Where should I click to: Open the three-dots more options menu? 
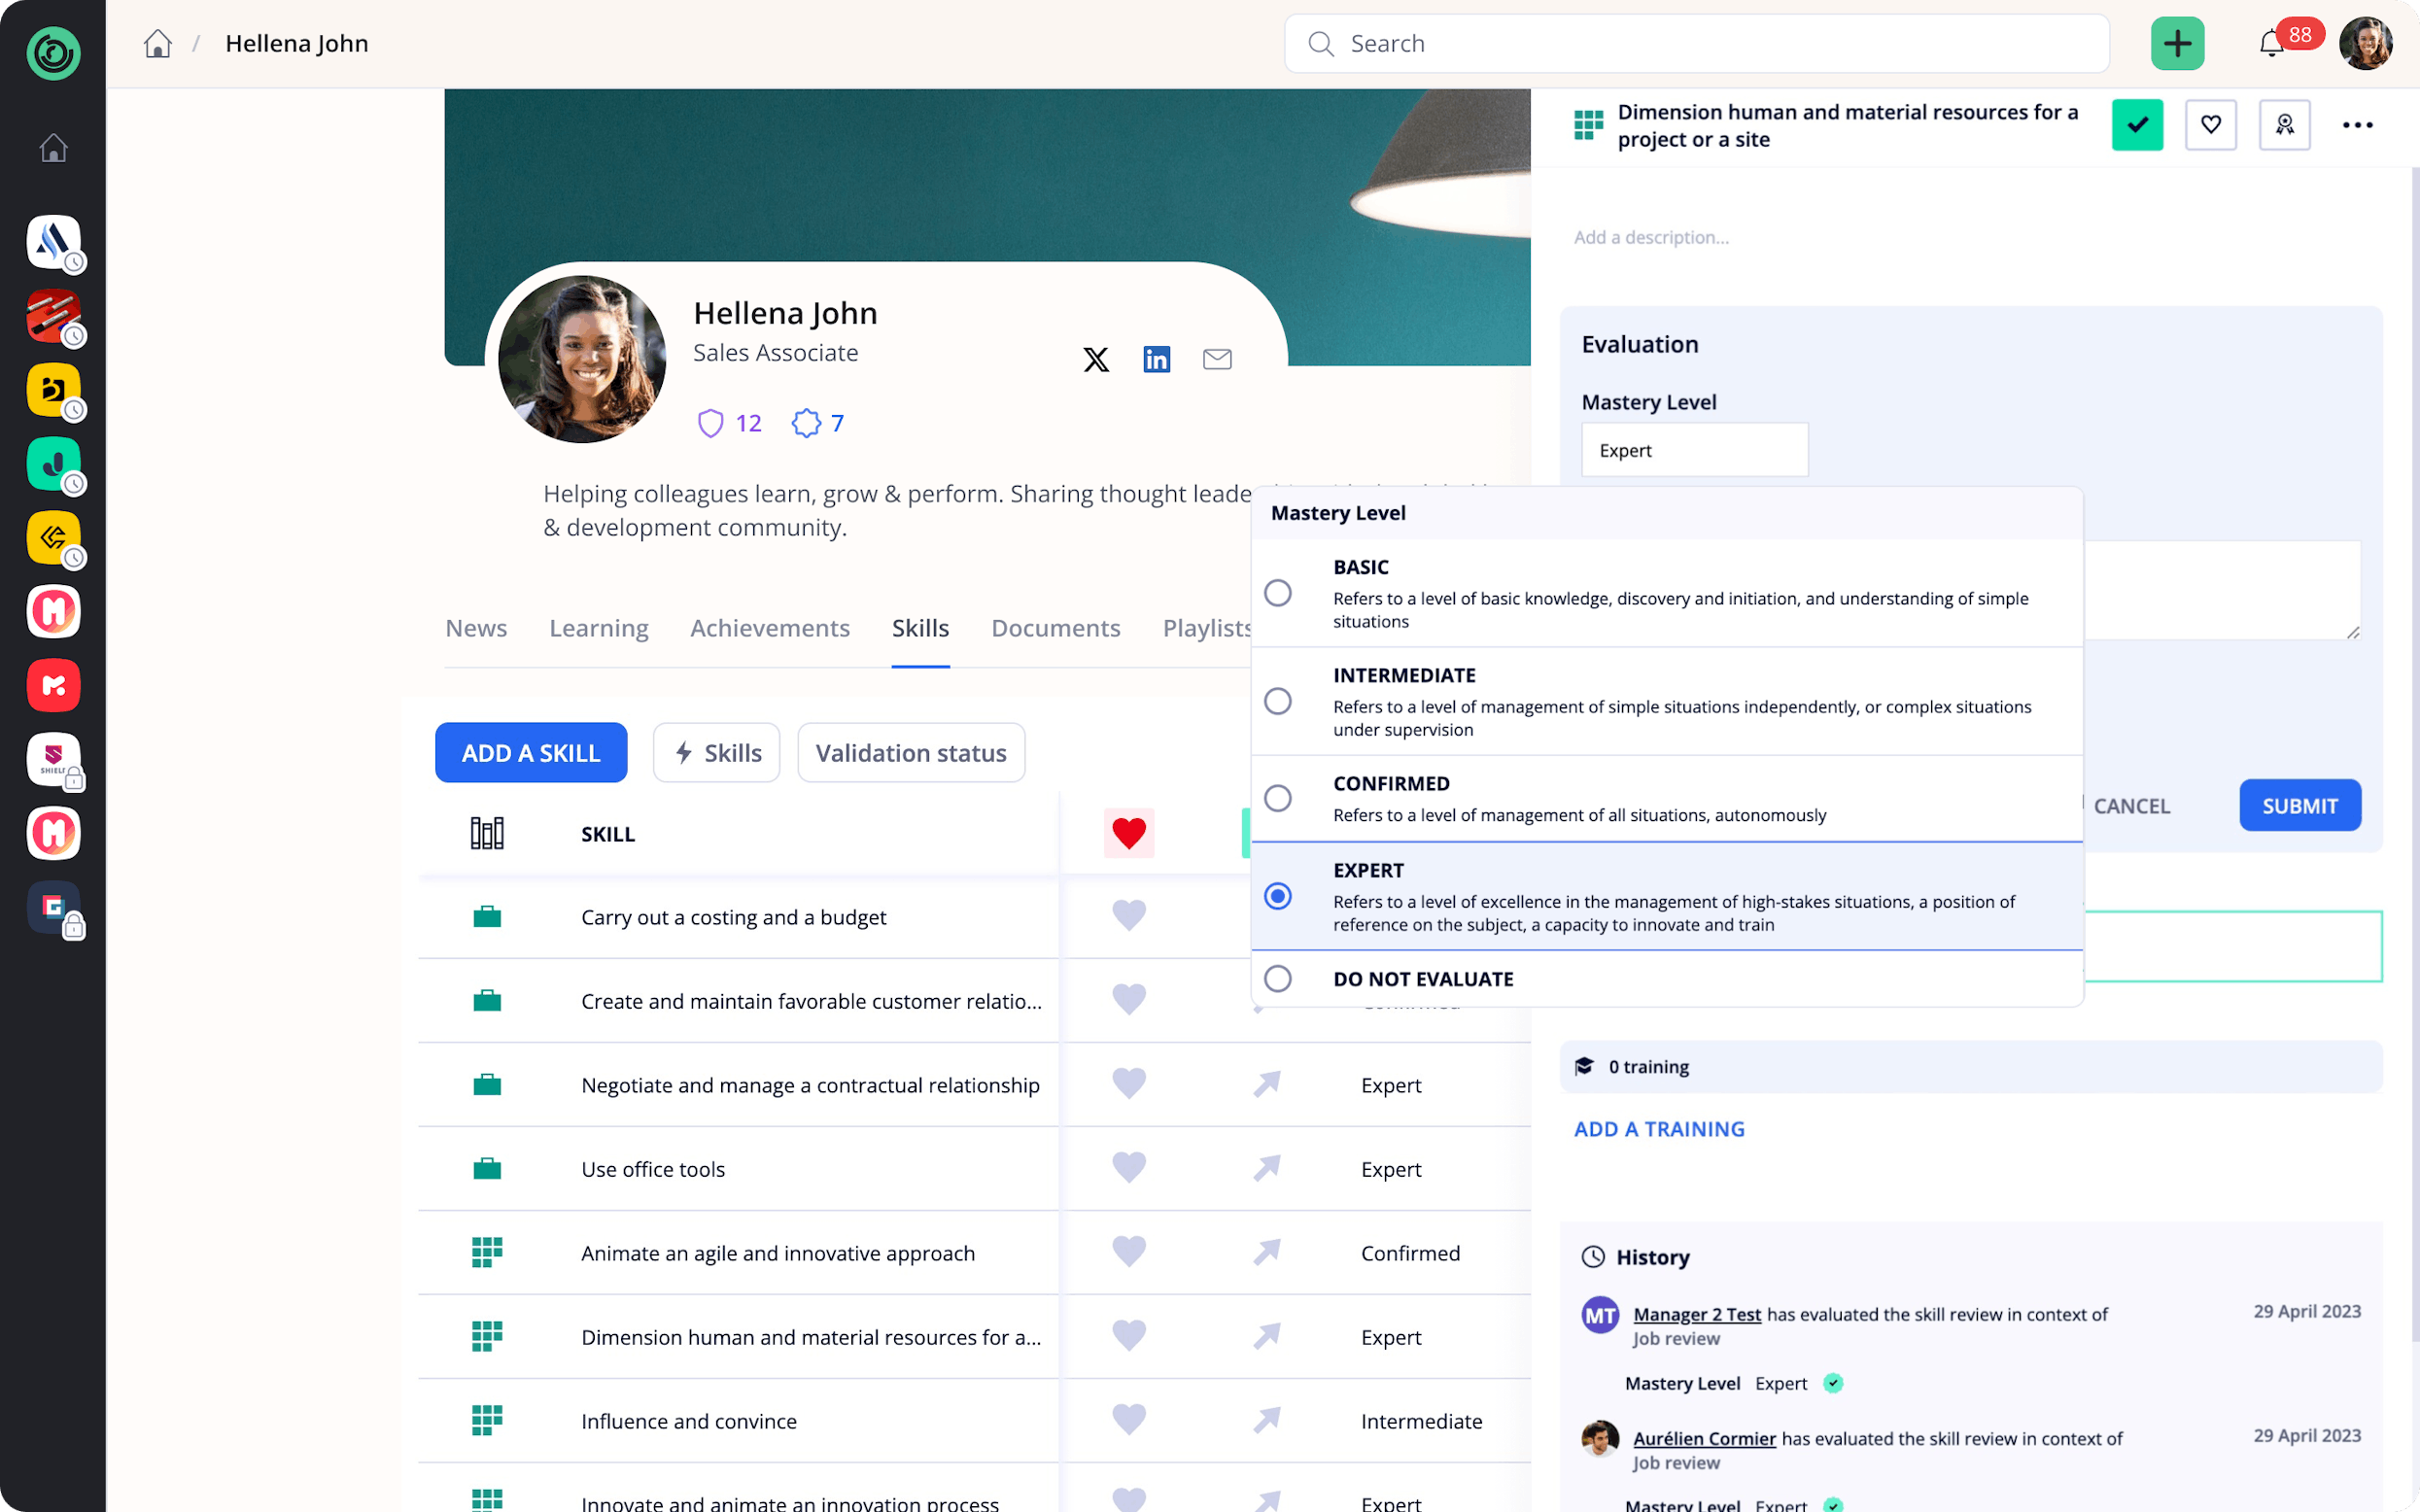coord(2357,125)
